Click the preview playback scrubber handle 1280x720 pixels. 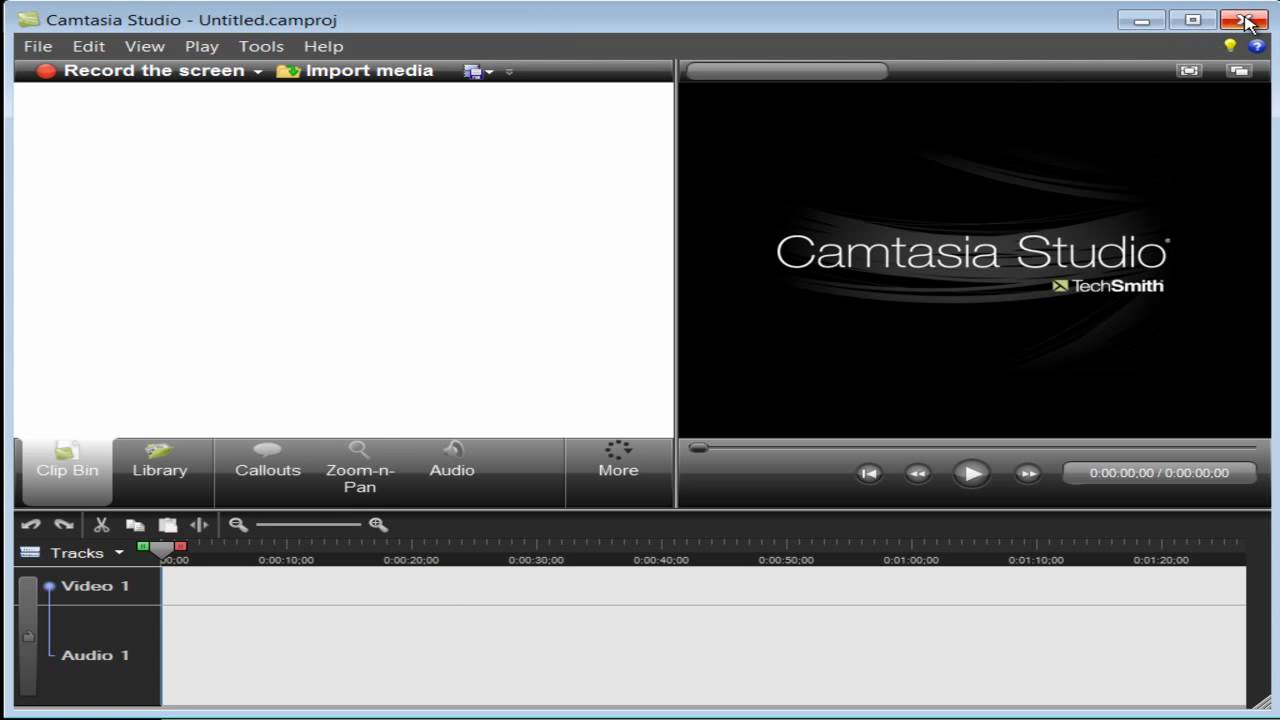coord(699,448)
